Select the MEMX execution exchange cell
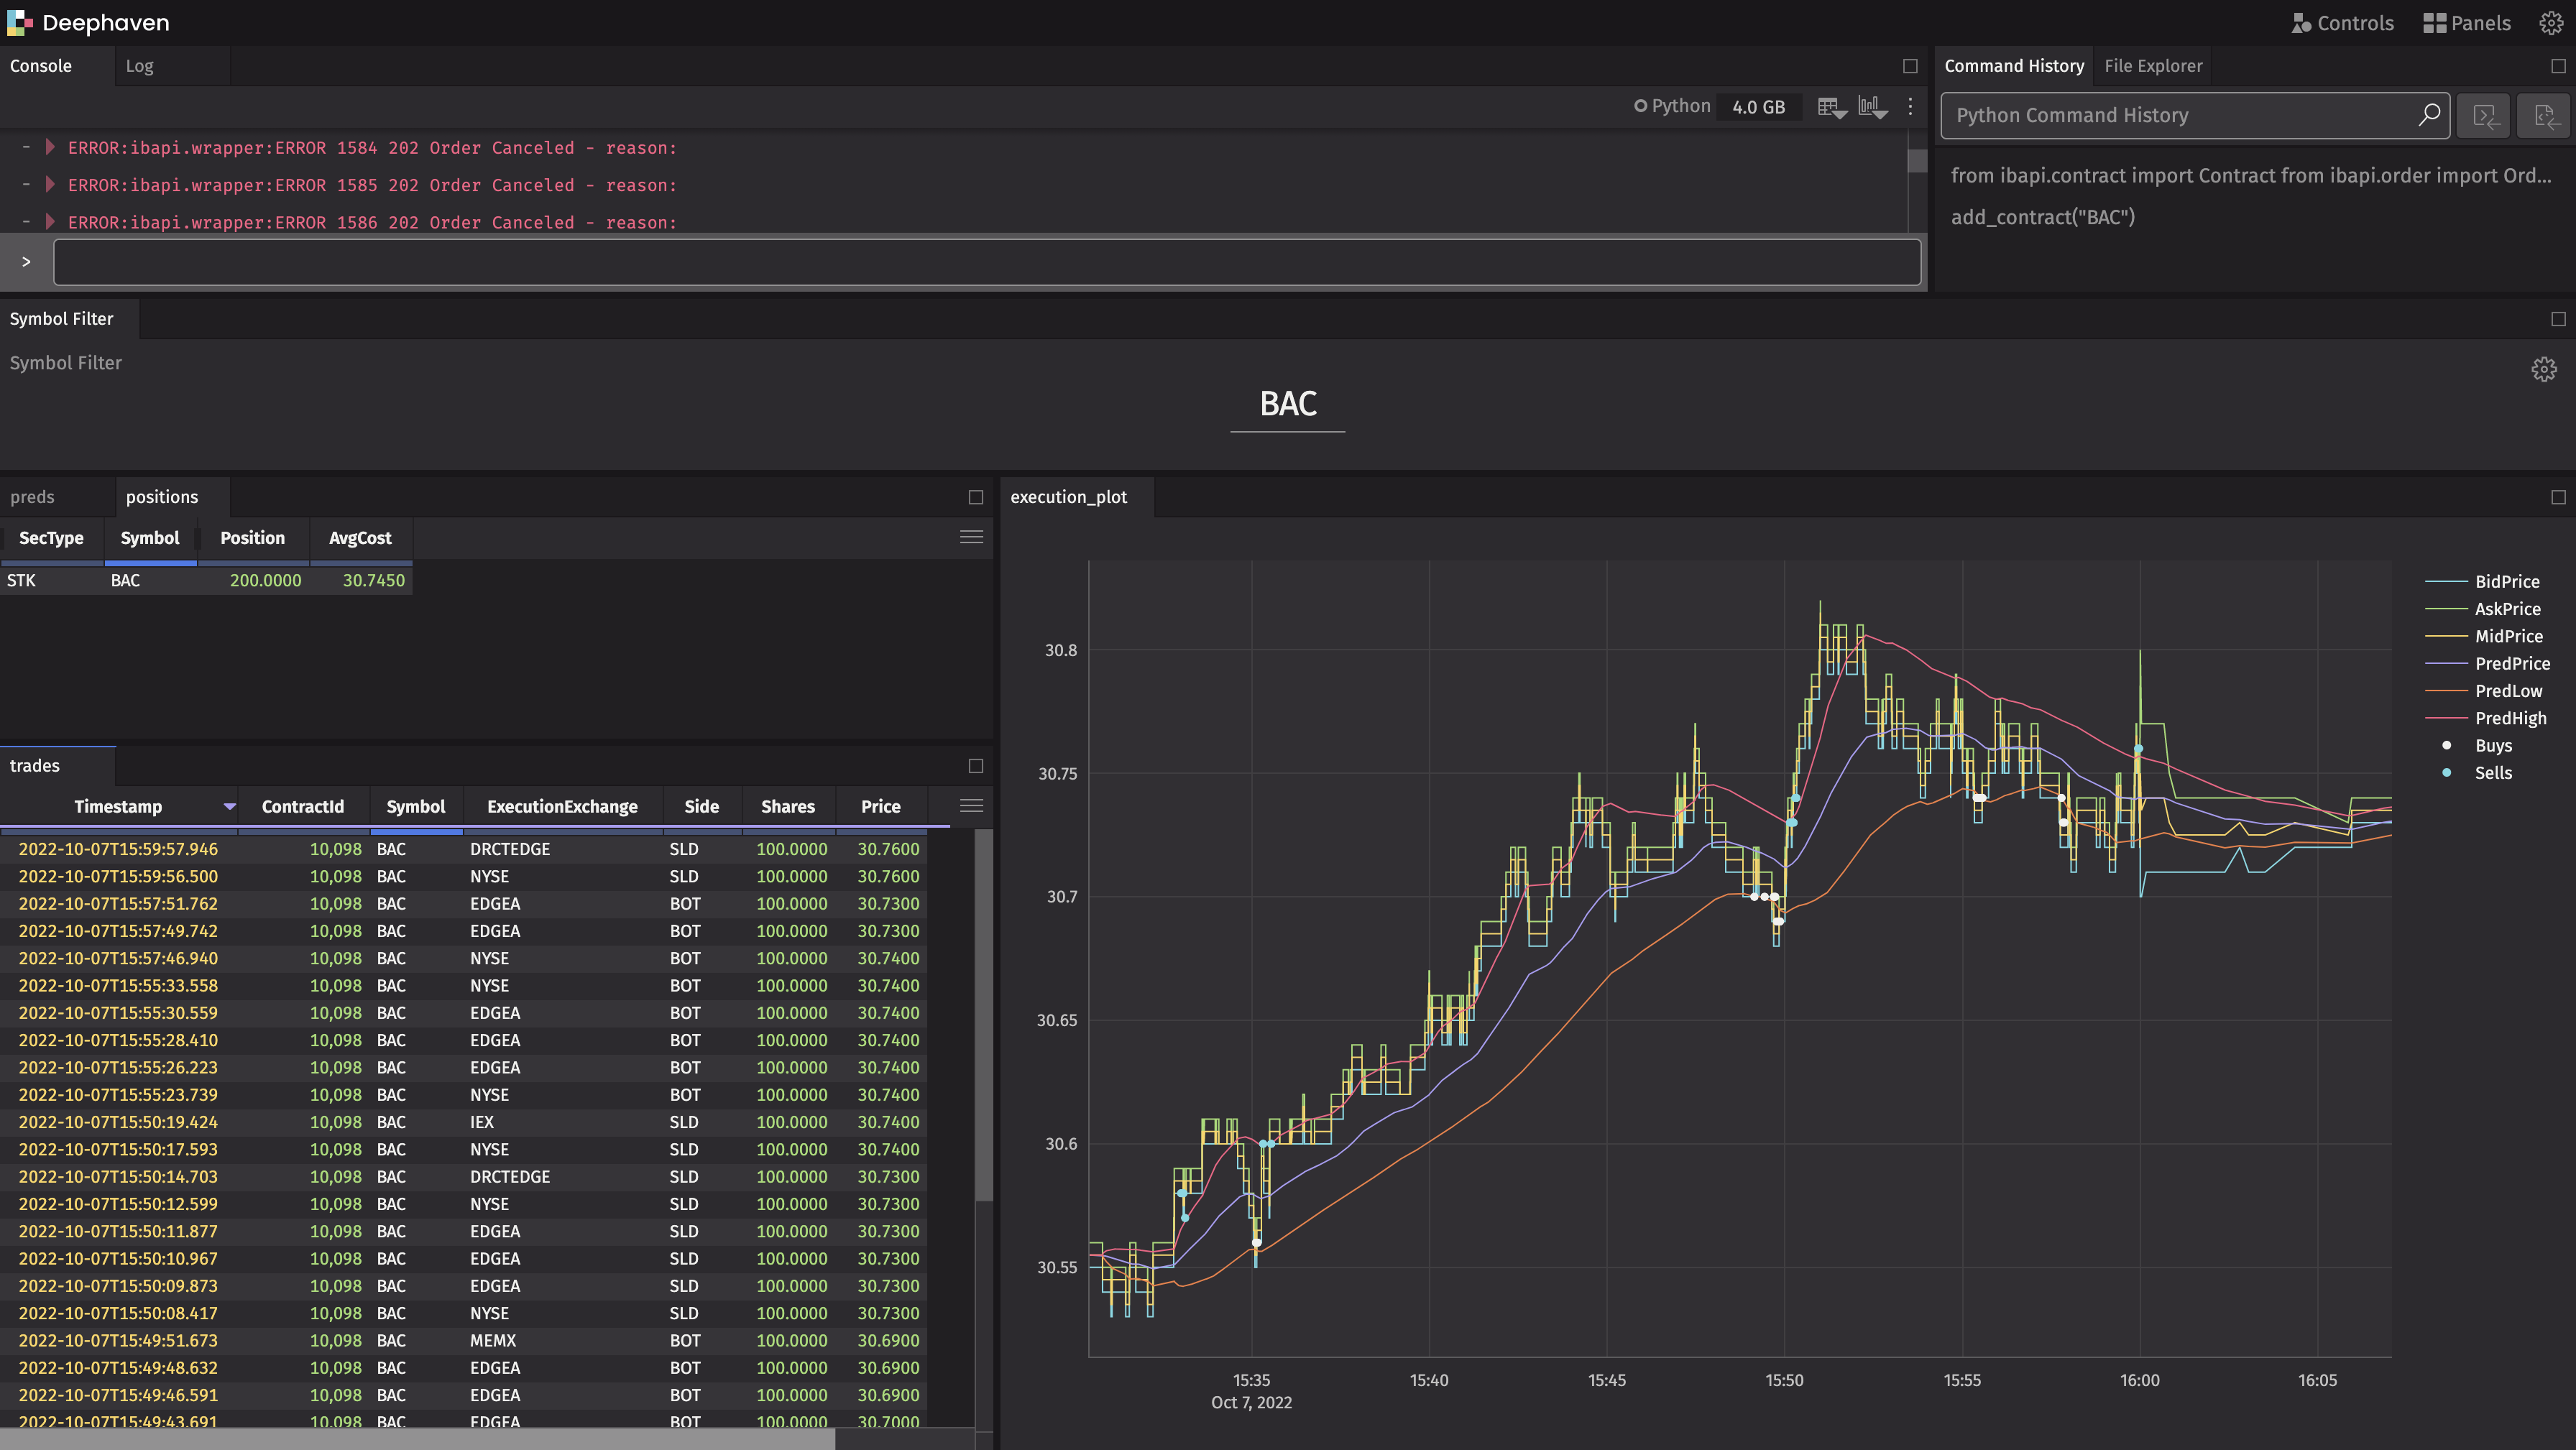This screenshot has width=2576, height=1450. (562, 1341)
